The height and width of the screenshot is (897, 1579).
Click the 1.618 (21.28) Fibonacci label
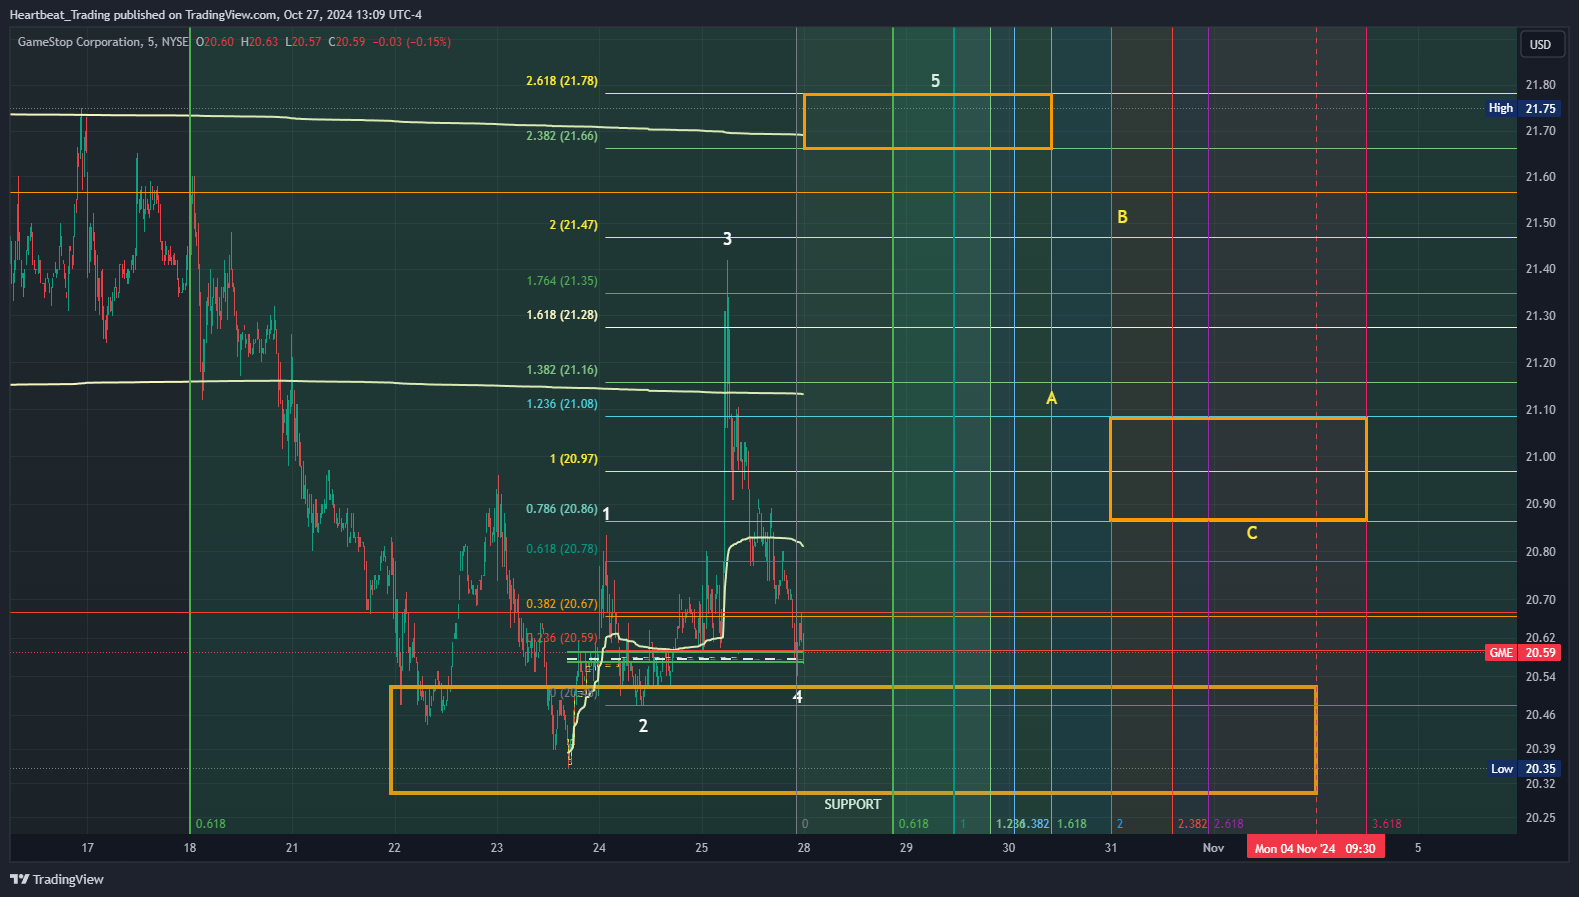[x=562, y=315]
